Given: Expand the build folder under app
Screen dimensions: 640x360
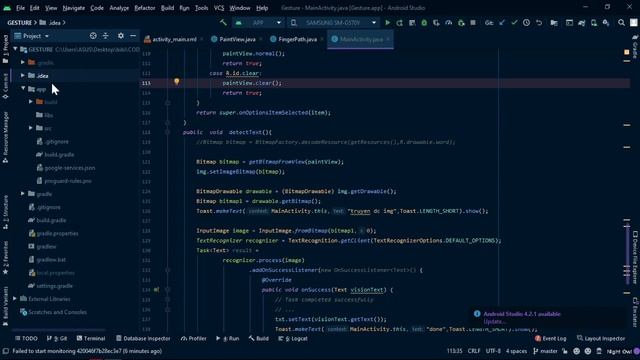Looking at the screenshot, I should click(31, 102).
